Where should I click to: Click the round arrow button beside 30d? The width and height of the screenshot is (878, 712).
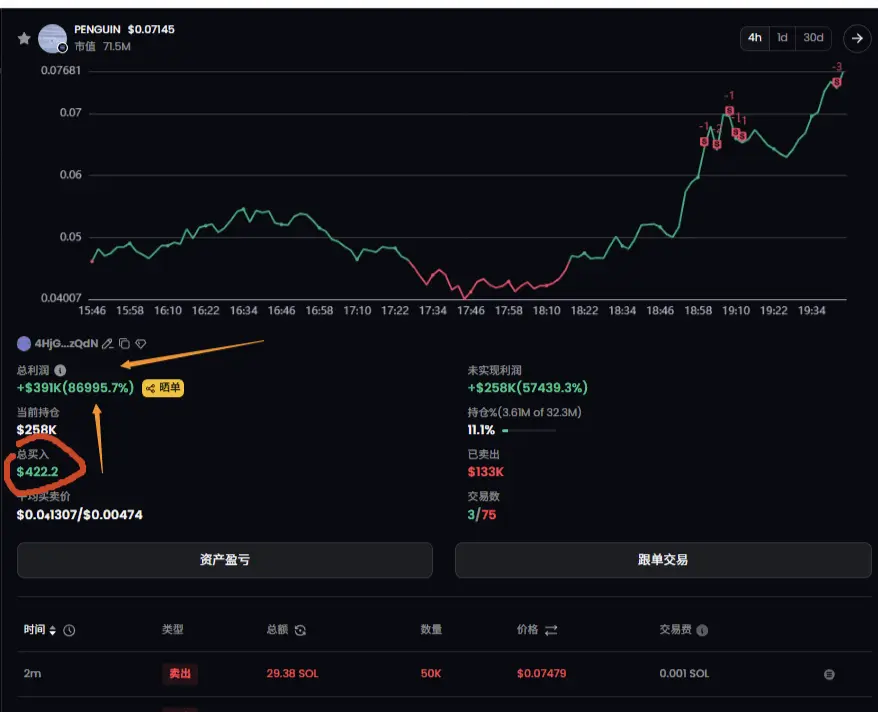point(857,38)
